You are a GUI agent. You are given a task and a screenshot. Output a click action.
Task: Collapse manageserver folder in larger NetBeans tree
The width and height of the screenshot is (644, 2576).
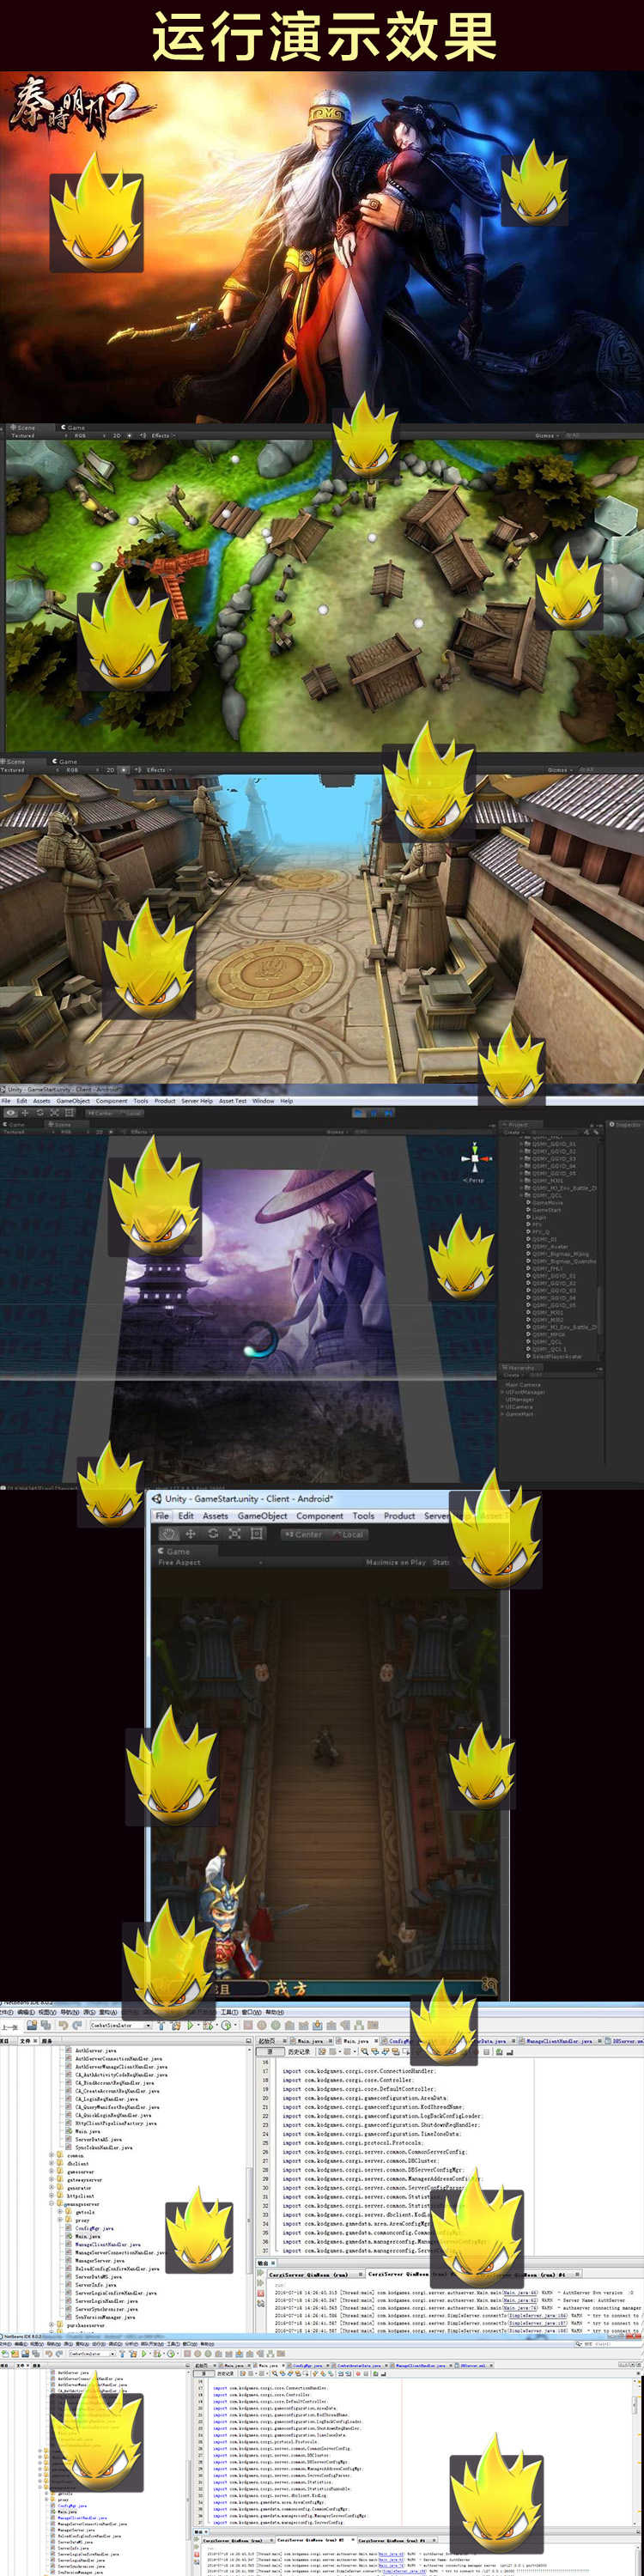tap(52, 2203)
